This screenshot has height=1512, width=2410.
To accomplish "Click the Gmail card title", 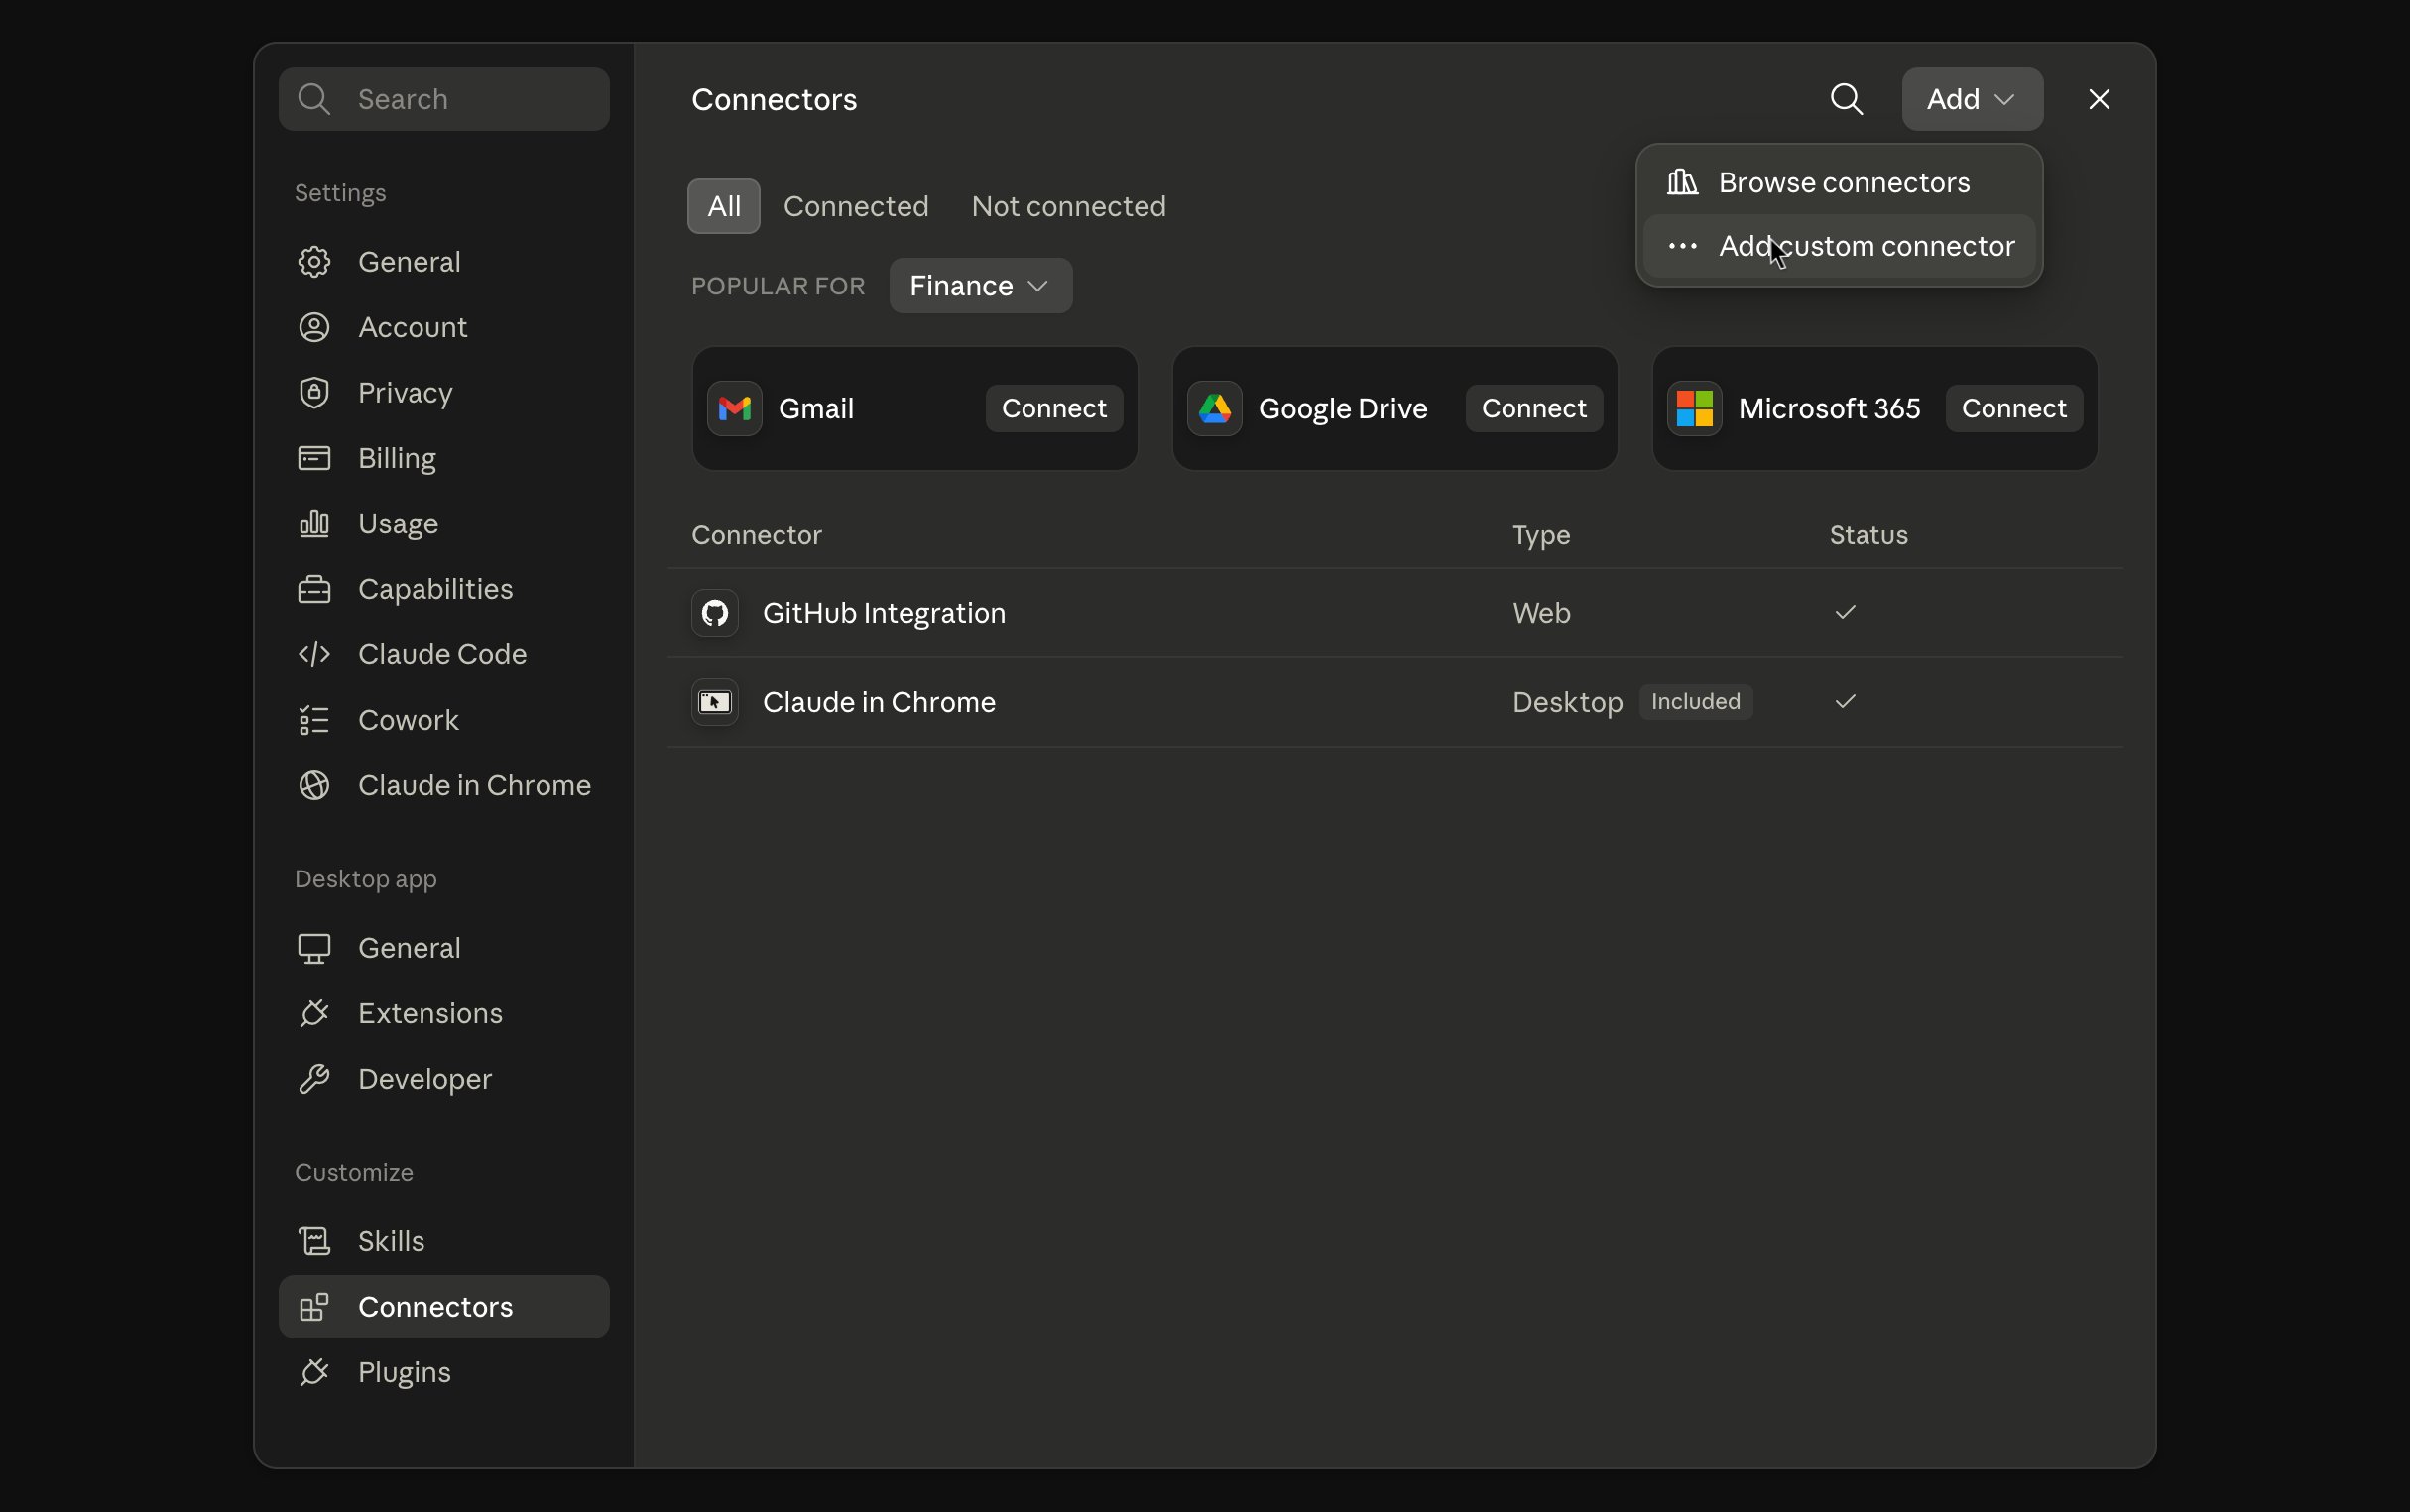I will tap(816, 409).
